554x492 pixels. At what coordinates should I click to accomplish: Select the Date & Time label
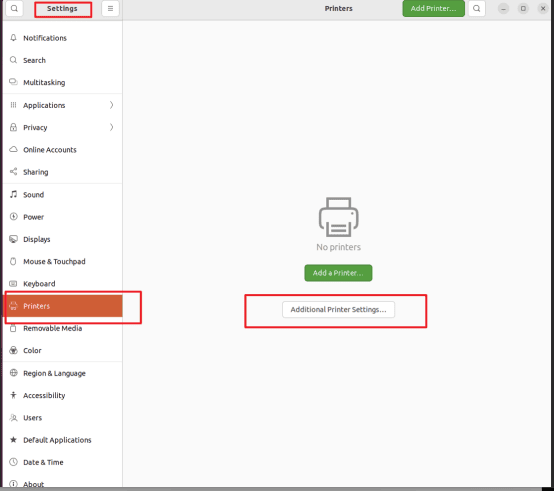click(x=43, y=462)
